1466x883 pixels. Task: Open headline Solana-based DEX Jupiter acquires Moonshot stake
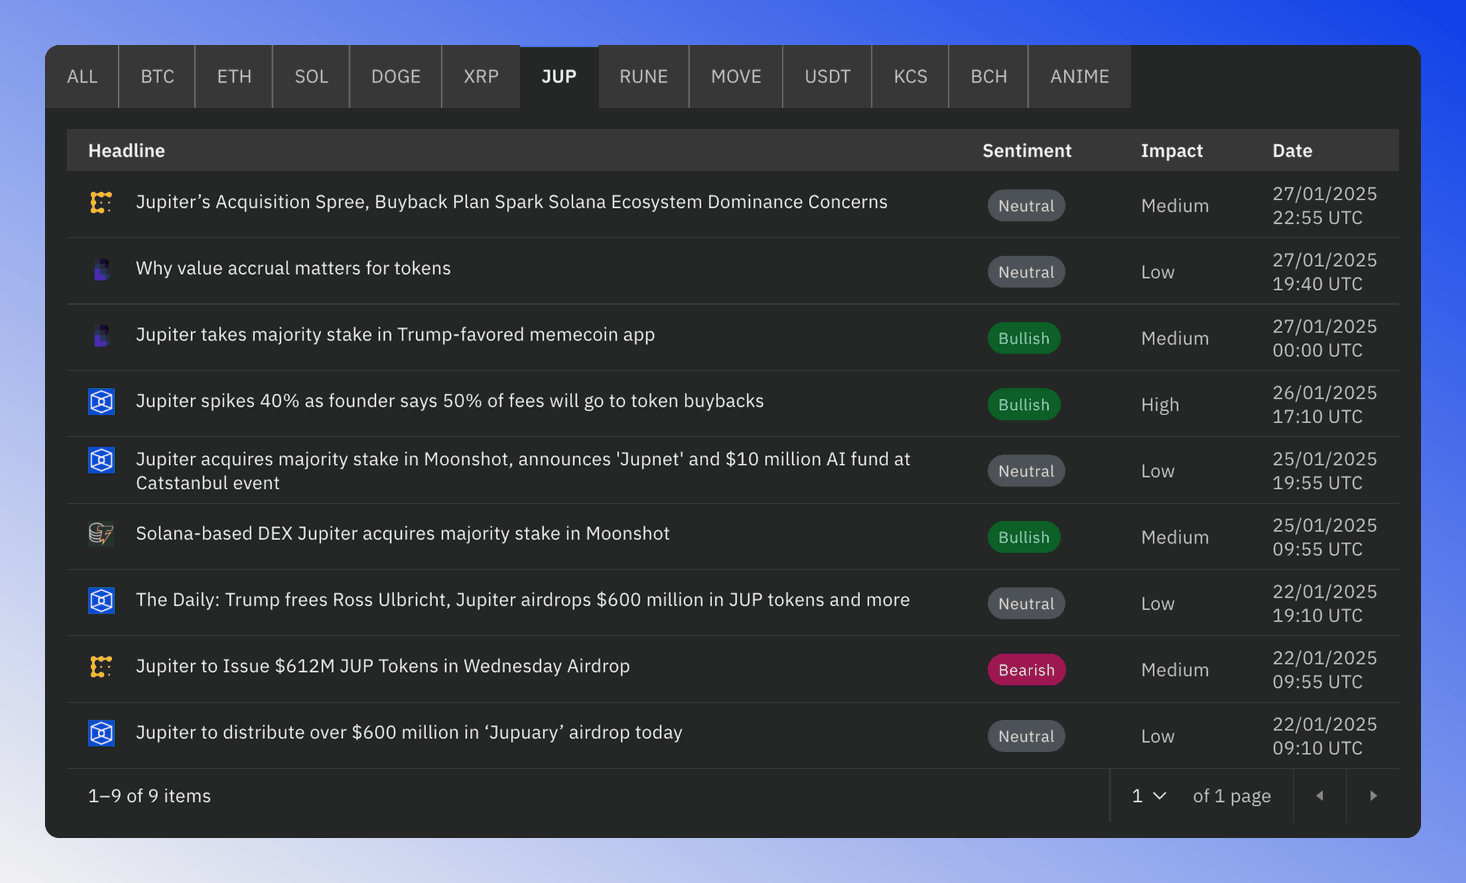pyautogui.click(x=403, y=534)
